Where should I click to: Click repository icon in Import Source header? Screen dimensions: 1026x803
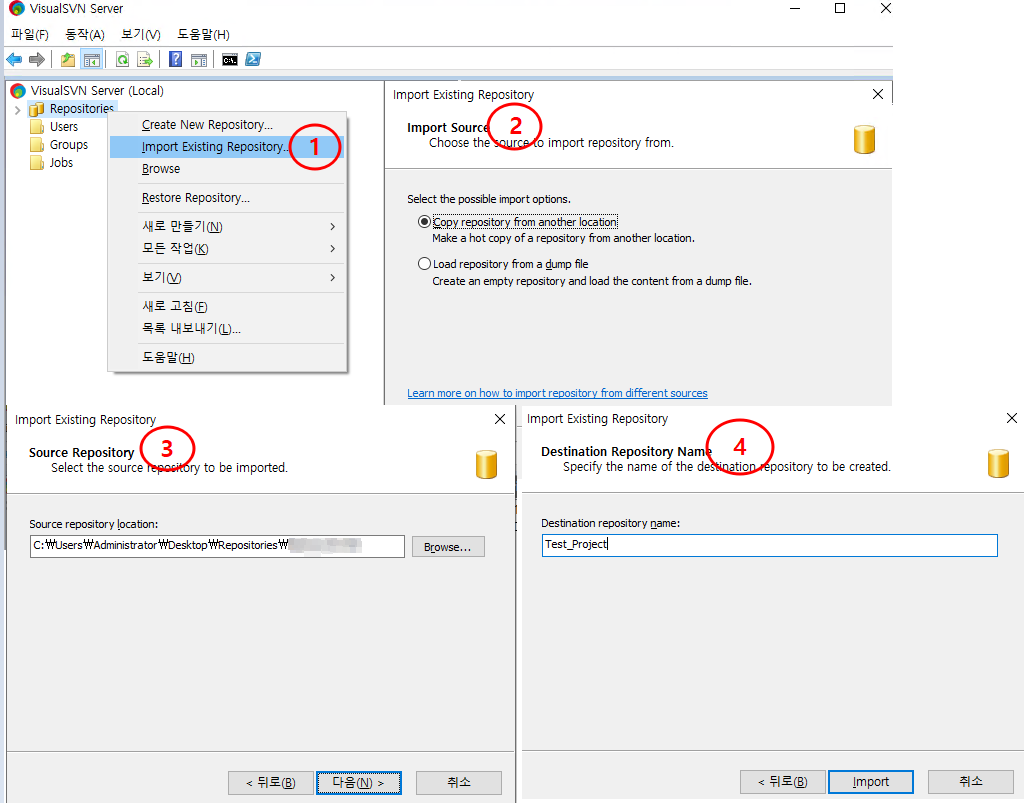864,139
